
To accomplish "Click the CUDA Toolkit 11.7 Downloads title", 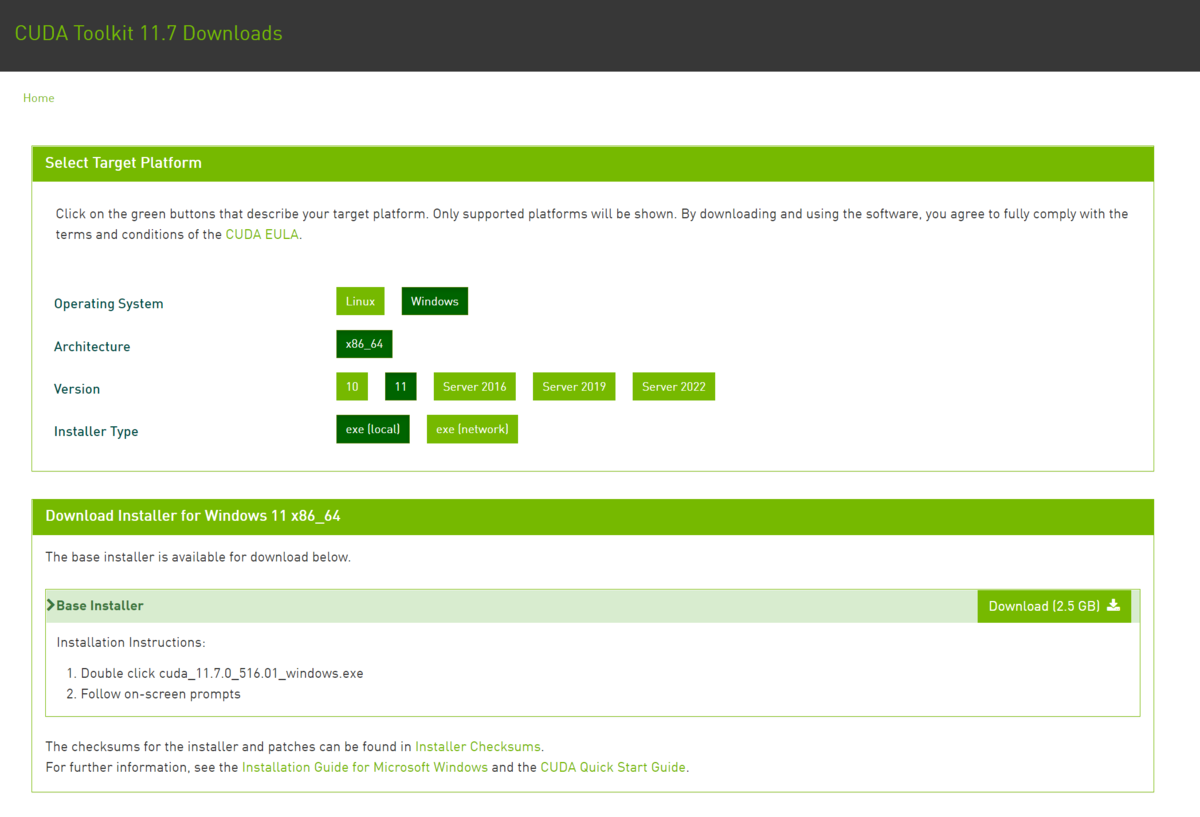I will [x=148, y=33].
